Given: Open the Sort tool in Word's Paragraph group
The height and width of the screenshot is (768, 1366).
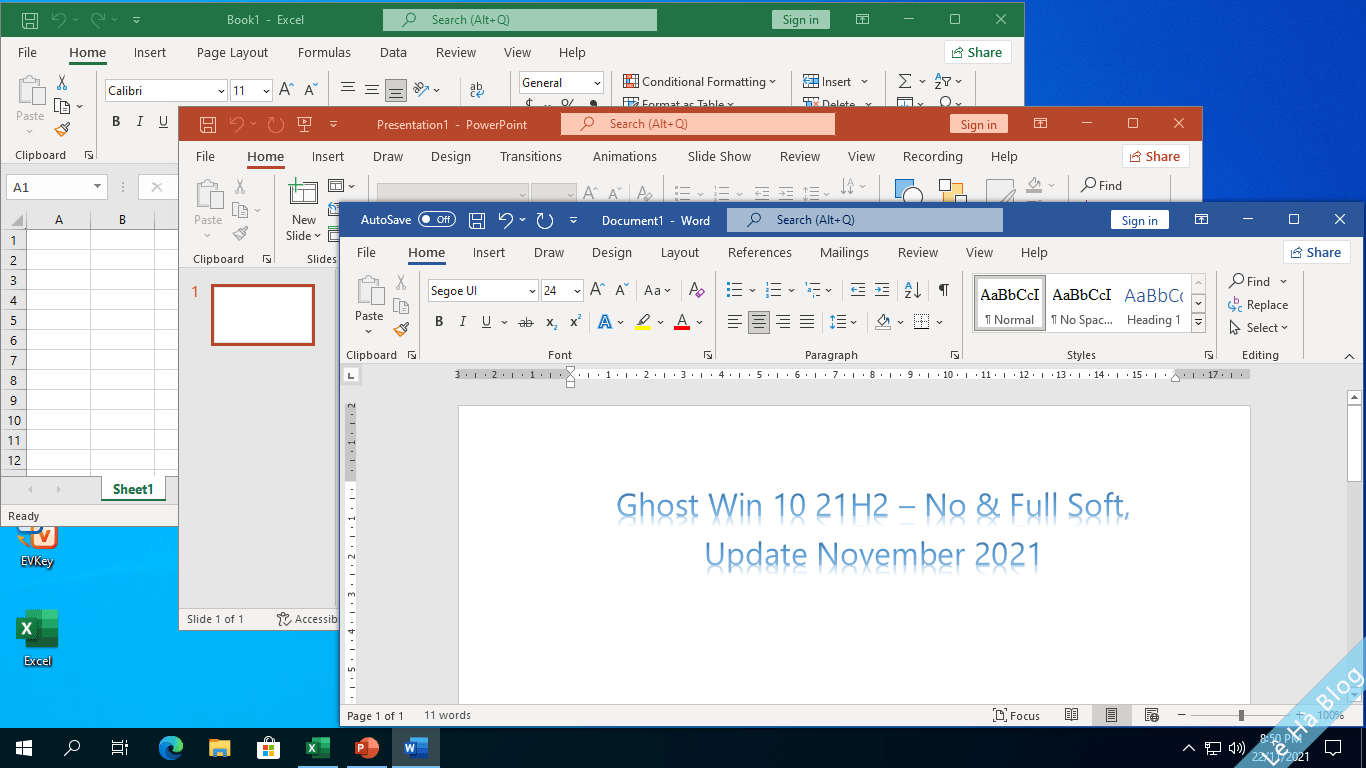Looking at the screenshot, I should click(911, 288).
